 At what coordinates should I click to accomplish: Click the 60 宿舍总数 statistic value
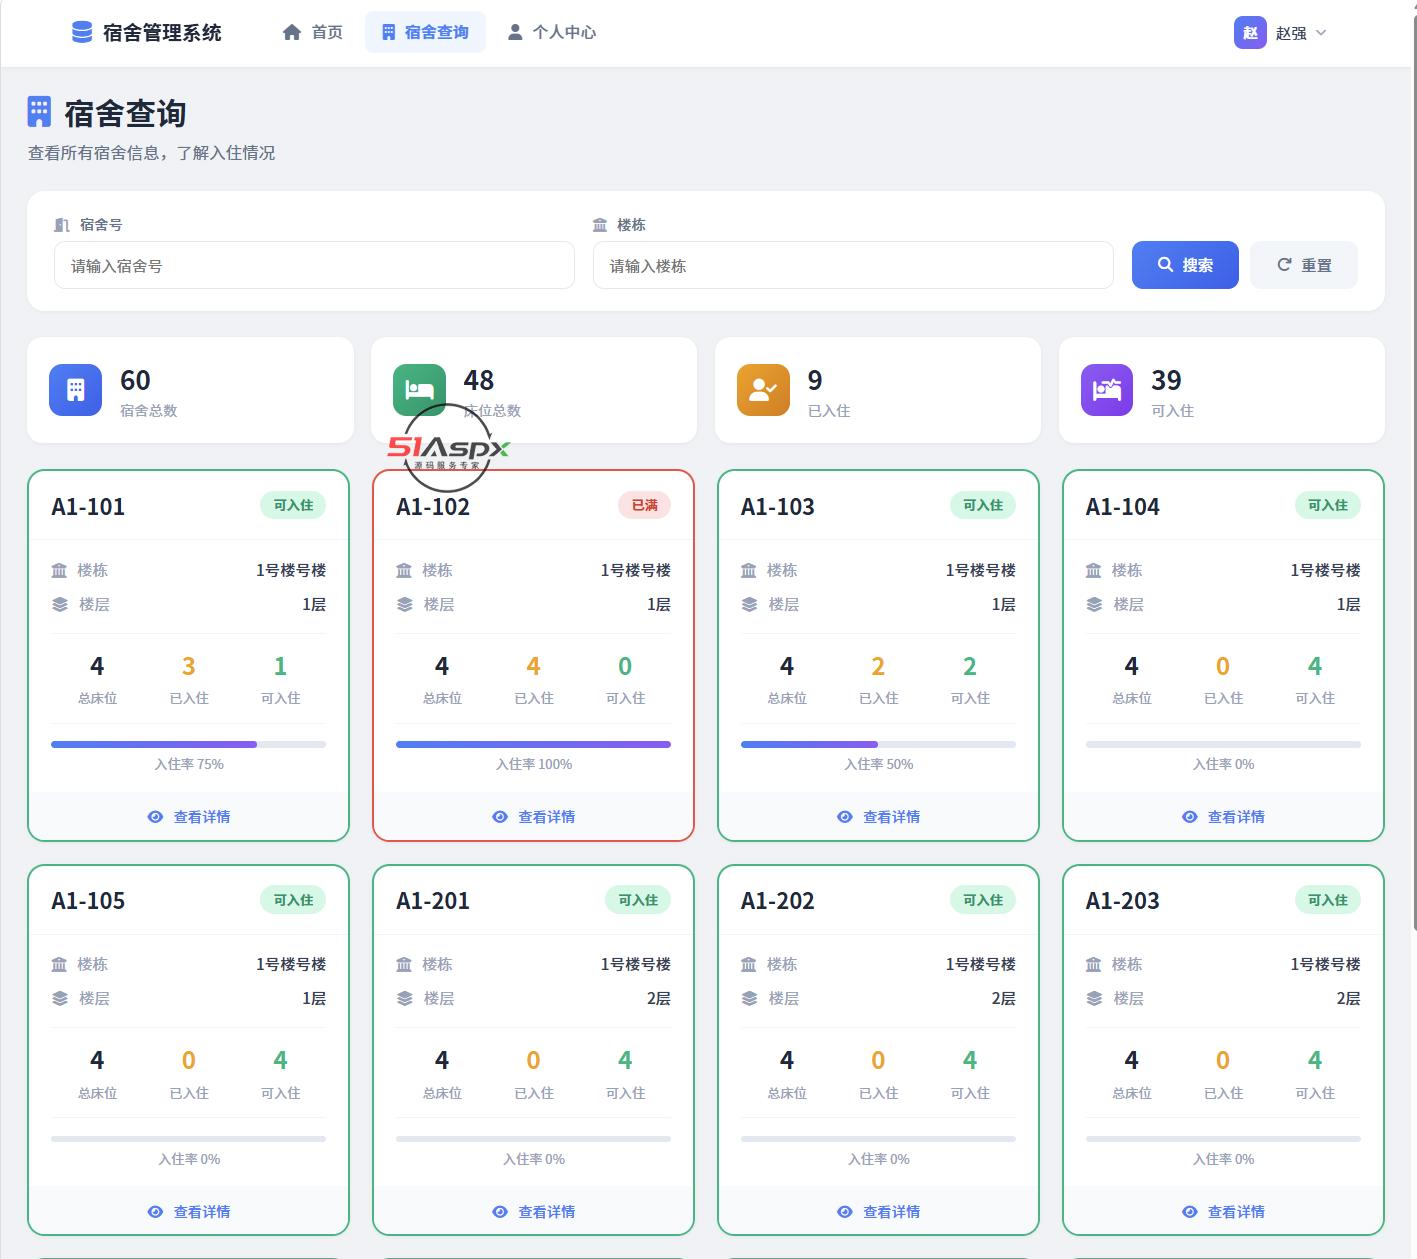135,380
